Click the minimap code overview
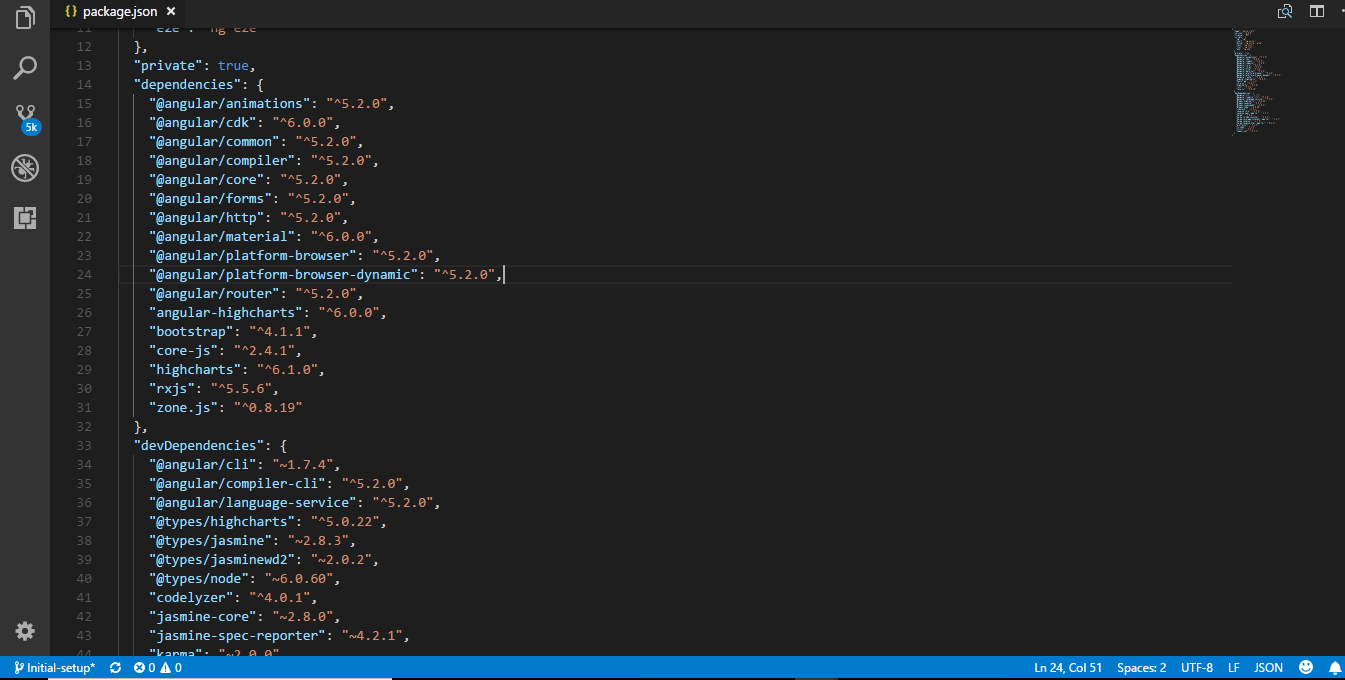The width and height of the screenshot is (1345, 680). pos(1258,80)
